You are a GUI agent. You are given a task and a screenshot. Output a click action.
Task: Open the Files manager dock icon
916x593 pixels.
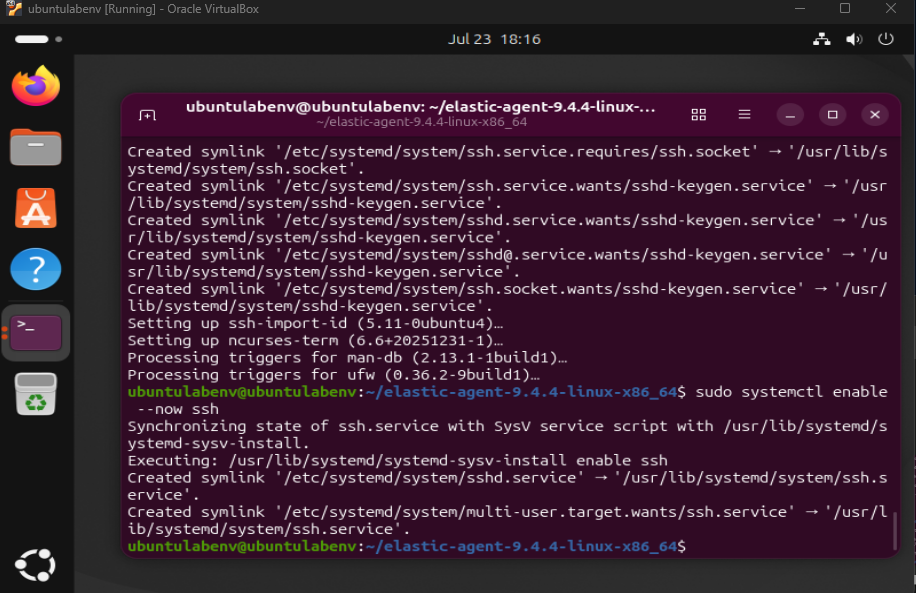point(36,147)
